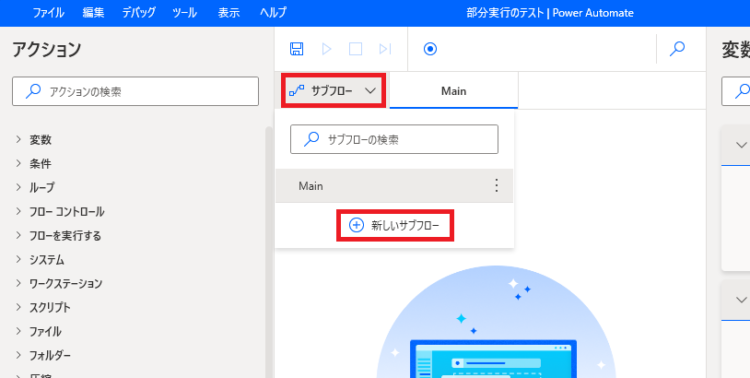
Task: Collapse the upper variables panel section chevron
Action: tap(741, 145)
